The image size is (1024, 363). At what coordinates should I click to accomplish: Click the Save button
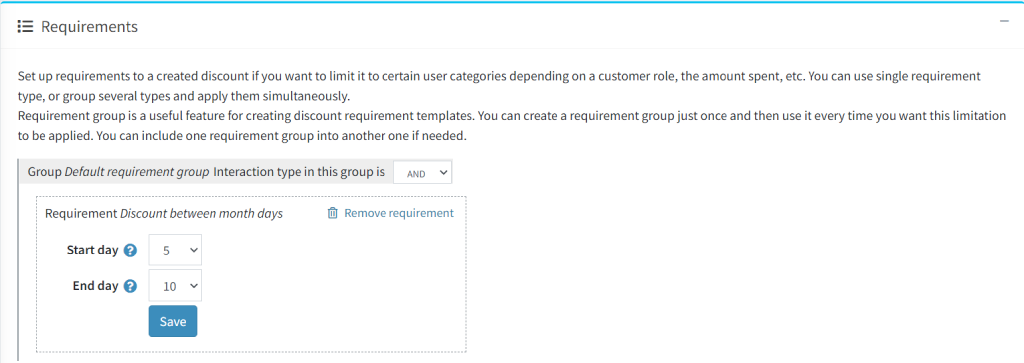coord(173,321)
